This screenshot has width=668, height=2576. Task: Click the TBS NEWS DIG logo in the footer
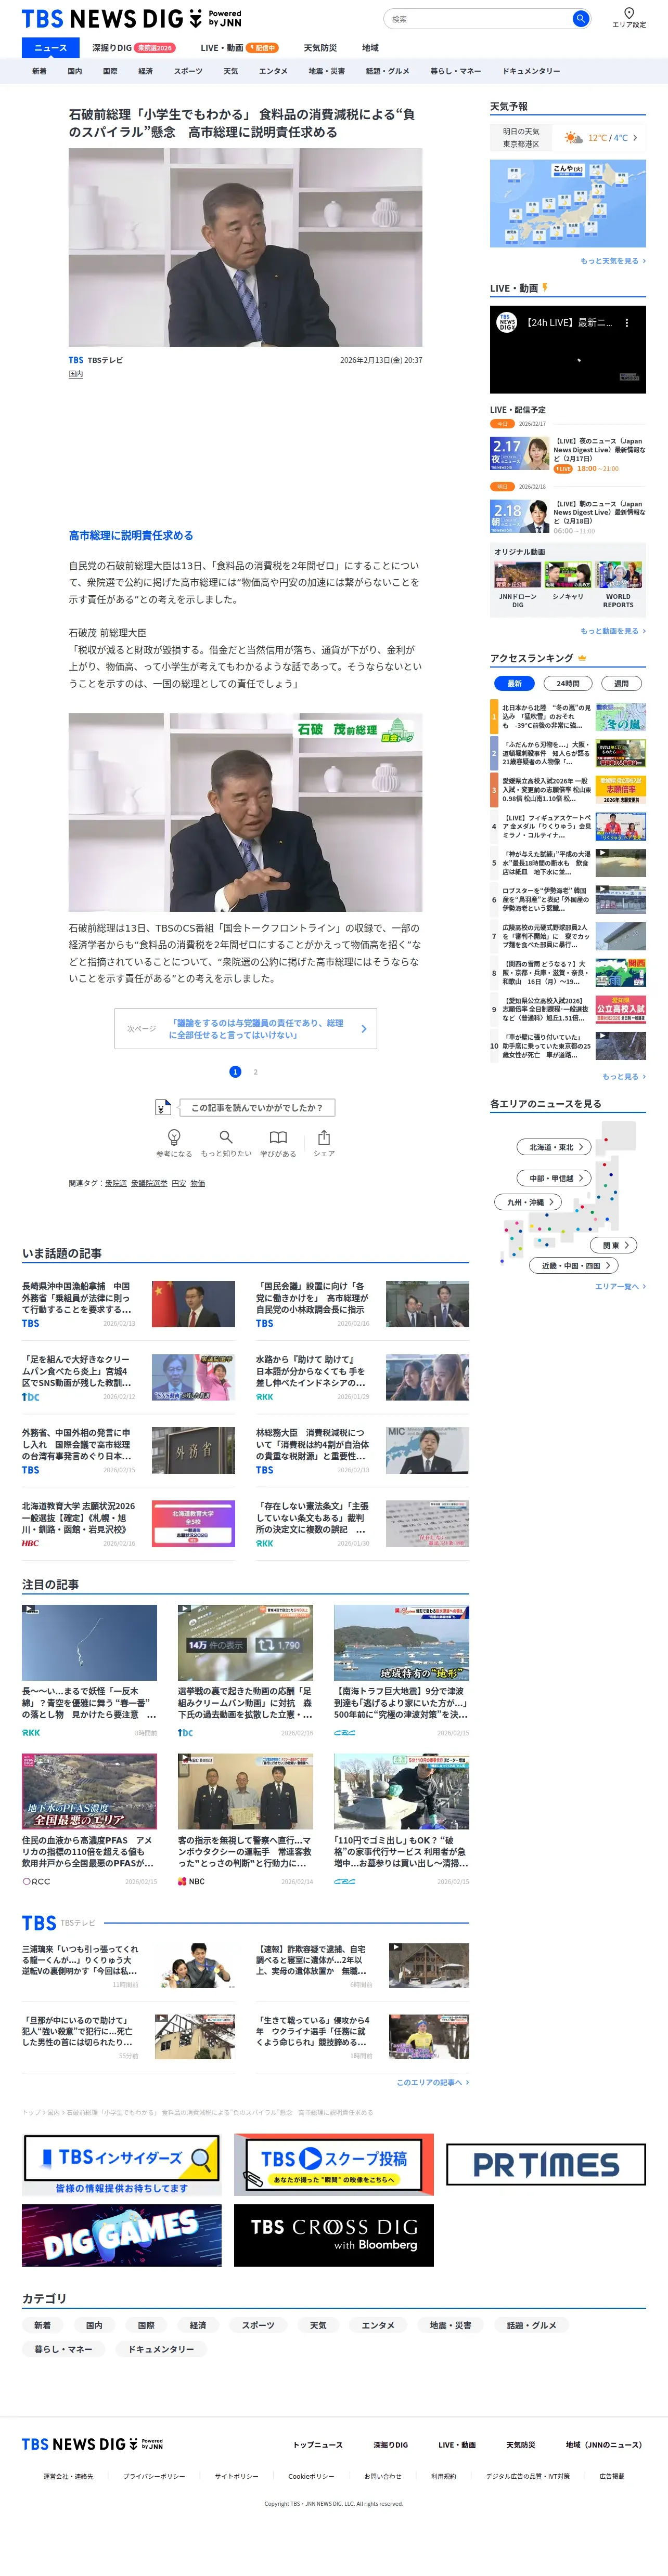point(92,2444)
